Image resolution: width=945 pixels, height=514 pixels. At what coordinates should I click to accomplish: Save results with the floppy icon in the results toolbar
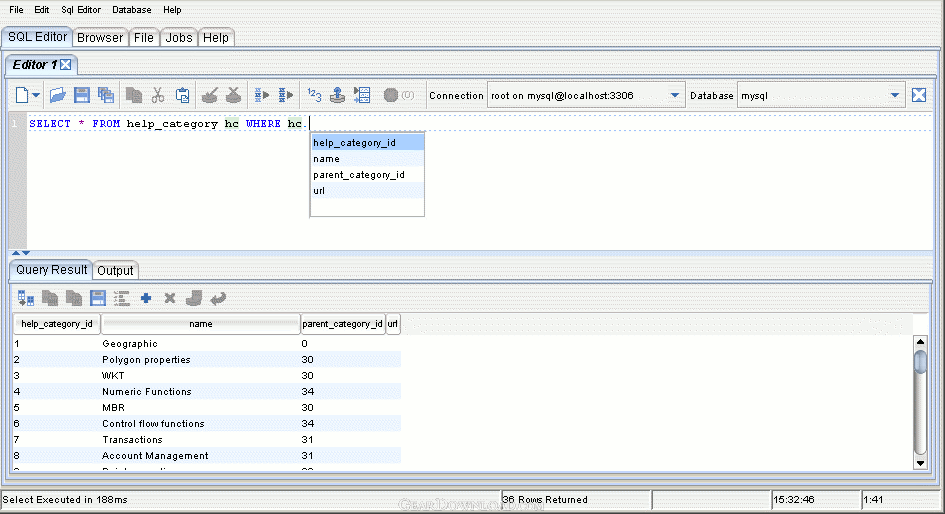(98, 298)
